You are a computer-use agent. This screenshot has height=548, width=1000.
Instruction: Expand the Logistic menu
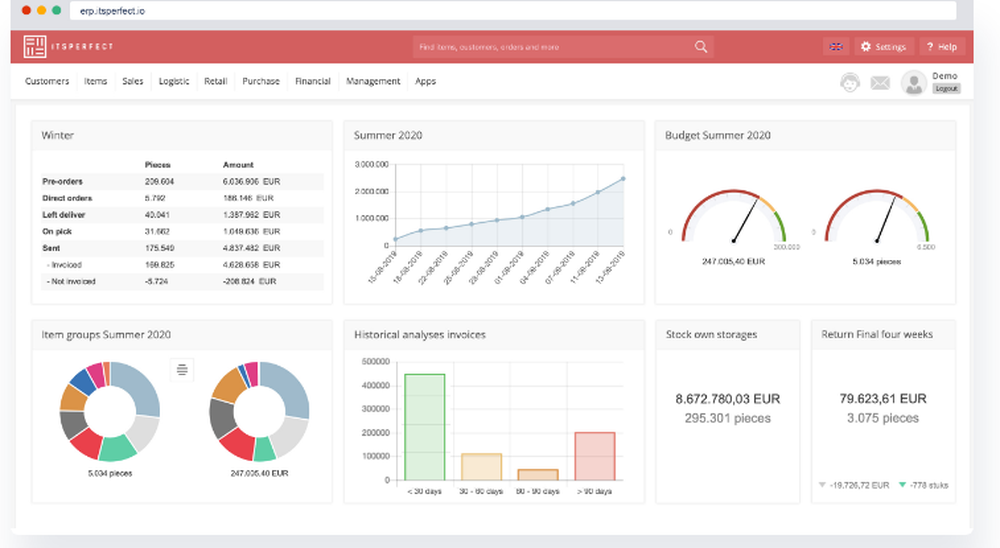pos(174,81)
